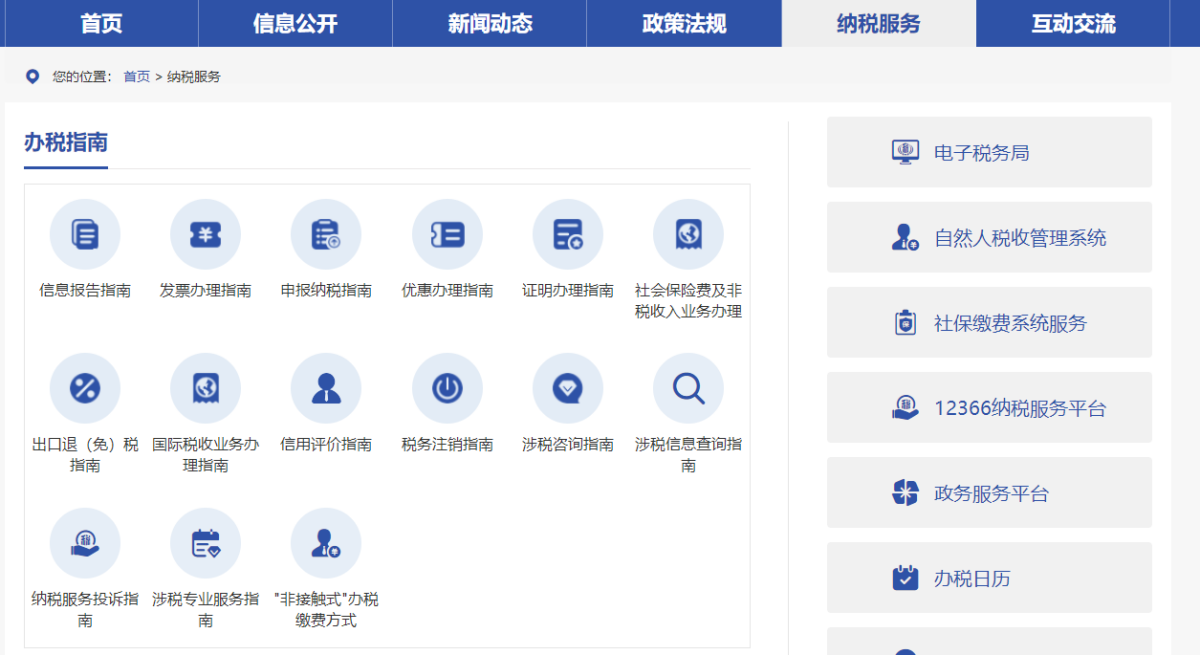Screen dimensions: 1200x655
Task: Click the 优惠办理指南 coupon icon
Action: 447,235
